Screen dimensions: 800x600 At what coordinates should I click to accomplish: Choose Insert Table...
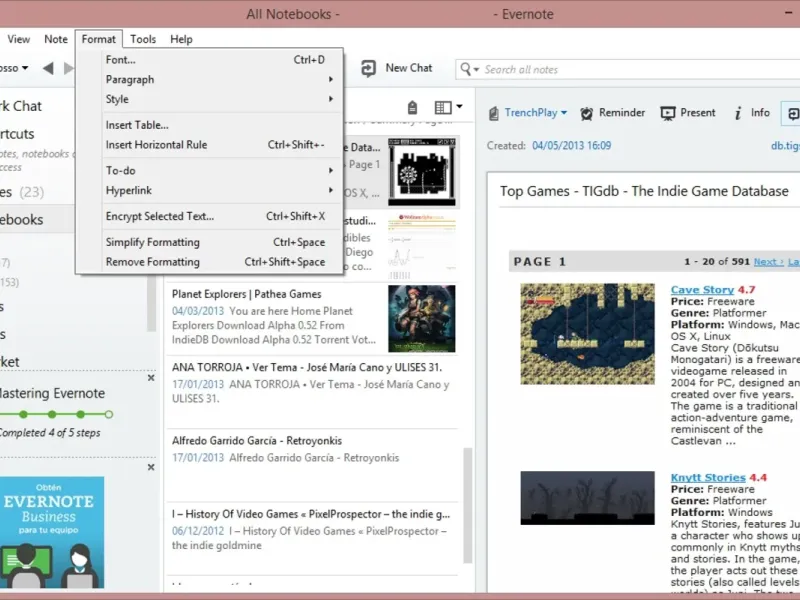[209, 125]
